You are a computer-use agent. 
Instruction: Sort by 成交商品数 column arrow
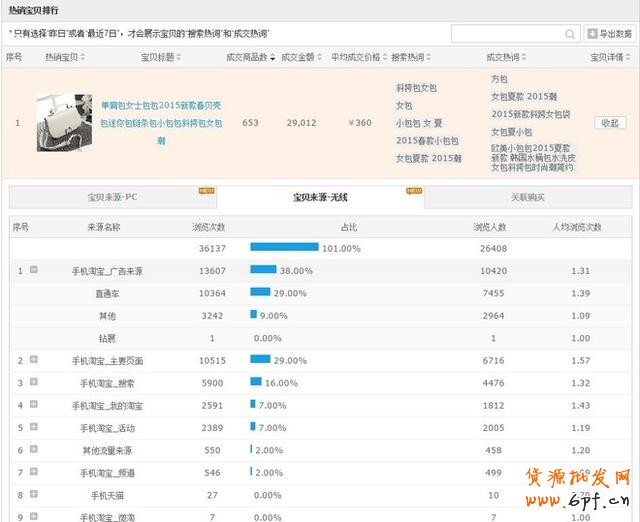click(274, 58)
